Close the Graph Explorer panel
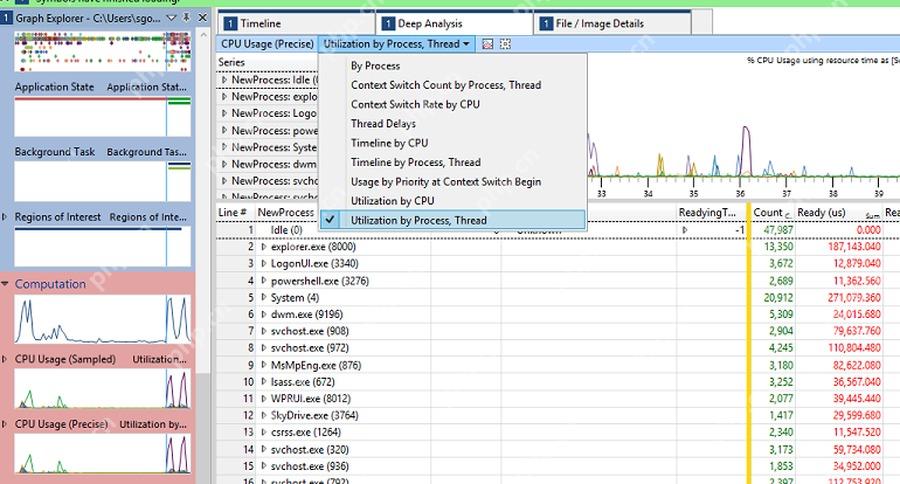This screenshot has width=900, height=484. (202, 18)
